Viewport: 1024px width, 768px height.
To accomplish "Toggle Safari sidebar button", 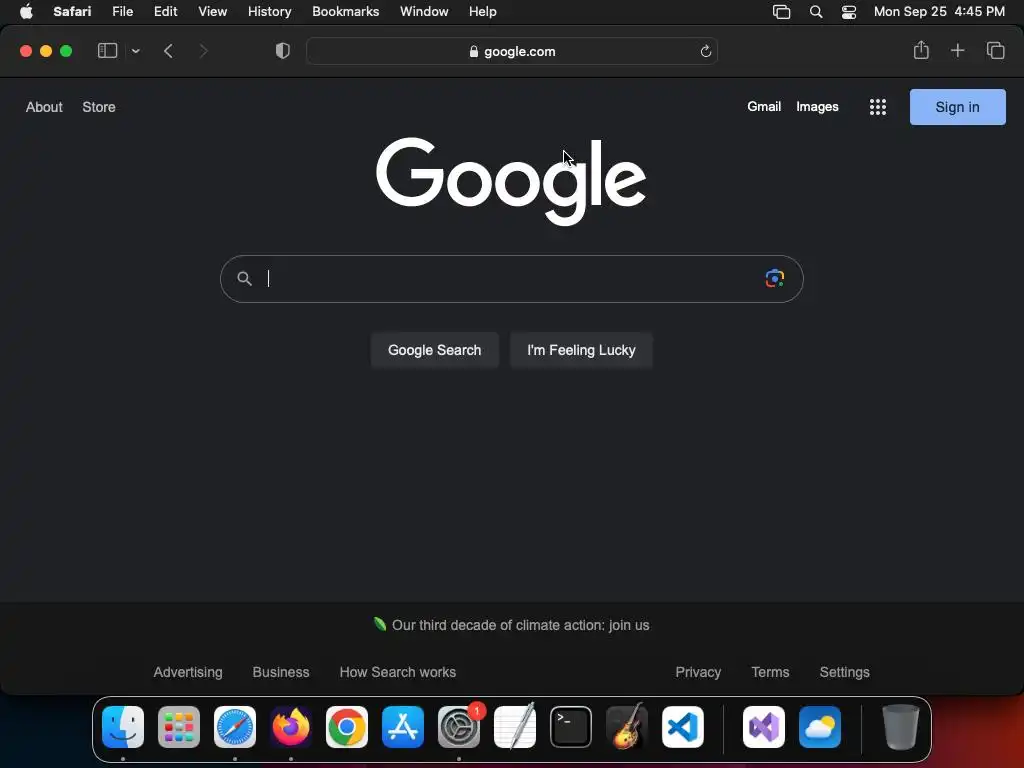I will pyautogui.click(x=107, y=51).
